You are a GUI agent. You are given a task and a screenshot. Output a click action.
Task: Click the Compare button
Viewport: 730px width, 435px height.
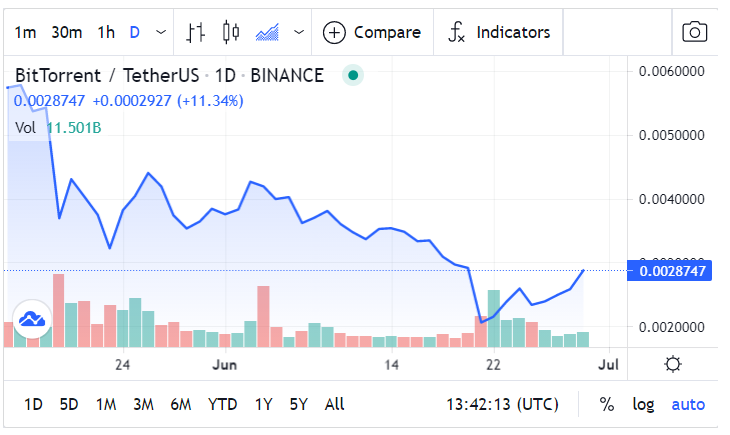(x=372, y=33)
